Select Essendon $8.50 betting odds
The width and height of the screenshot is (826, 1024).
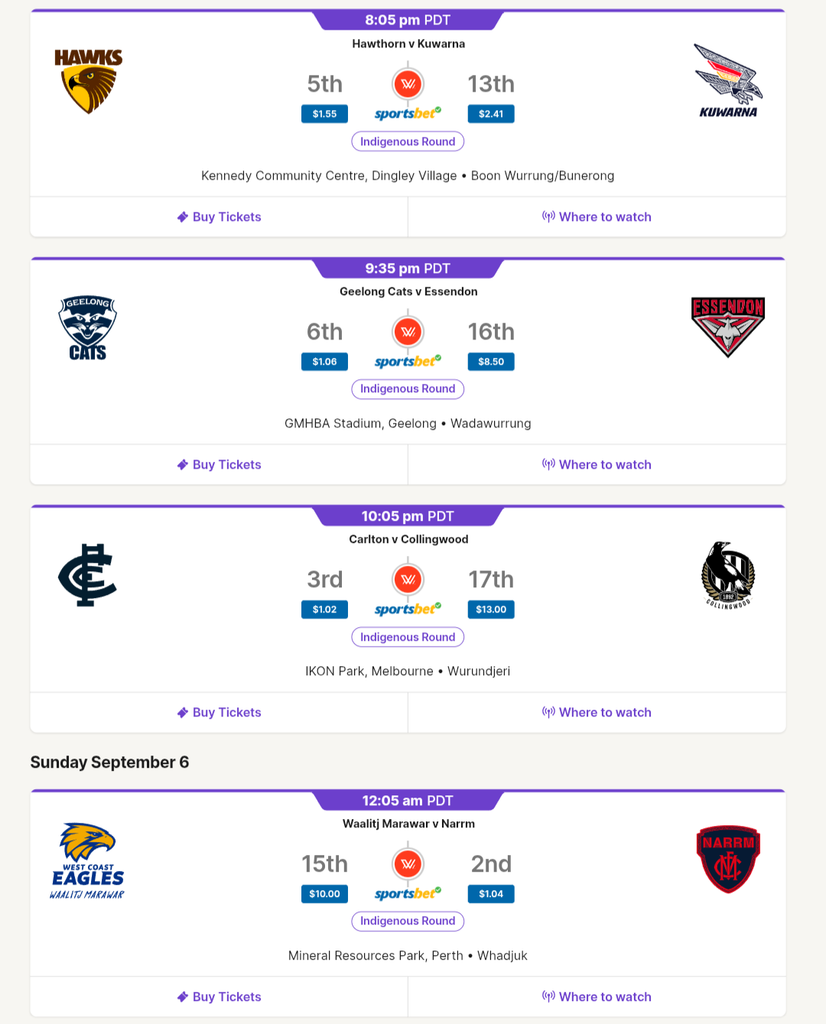491,361
